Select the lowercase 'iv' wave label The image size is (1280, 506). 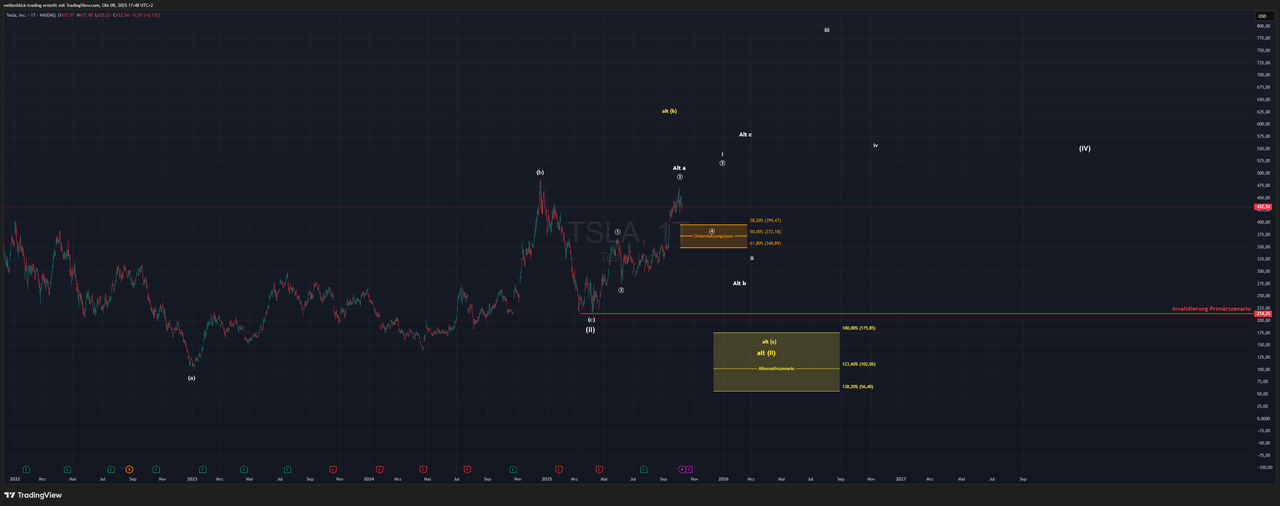(875, 145)
